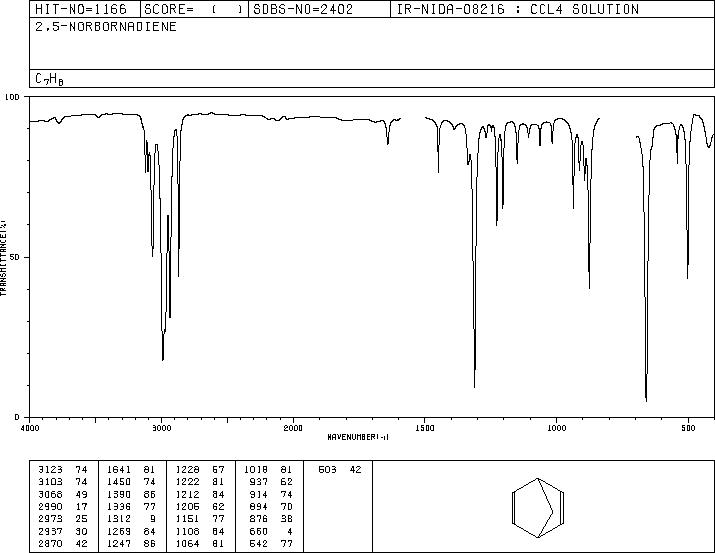Select peak table entry 2870
Viewport: 715px width, 553px height.
coord(50,543)
